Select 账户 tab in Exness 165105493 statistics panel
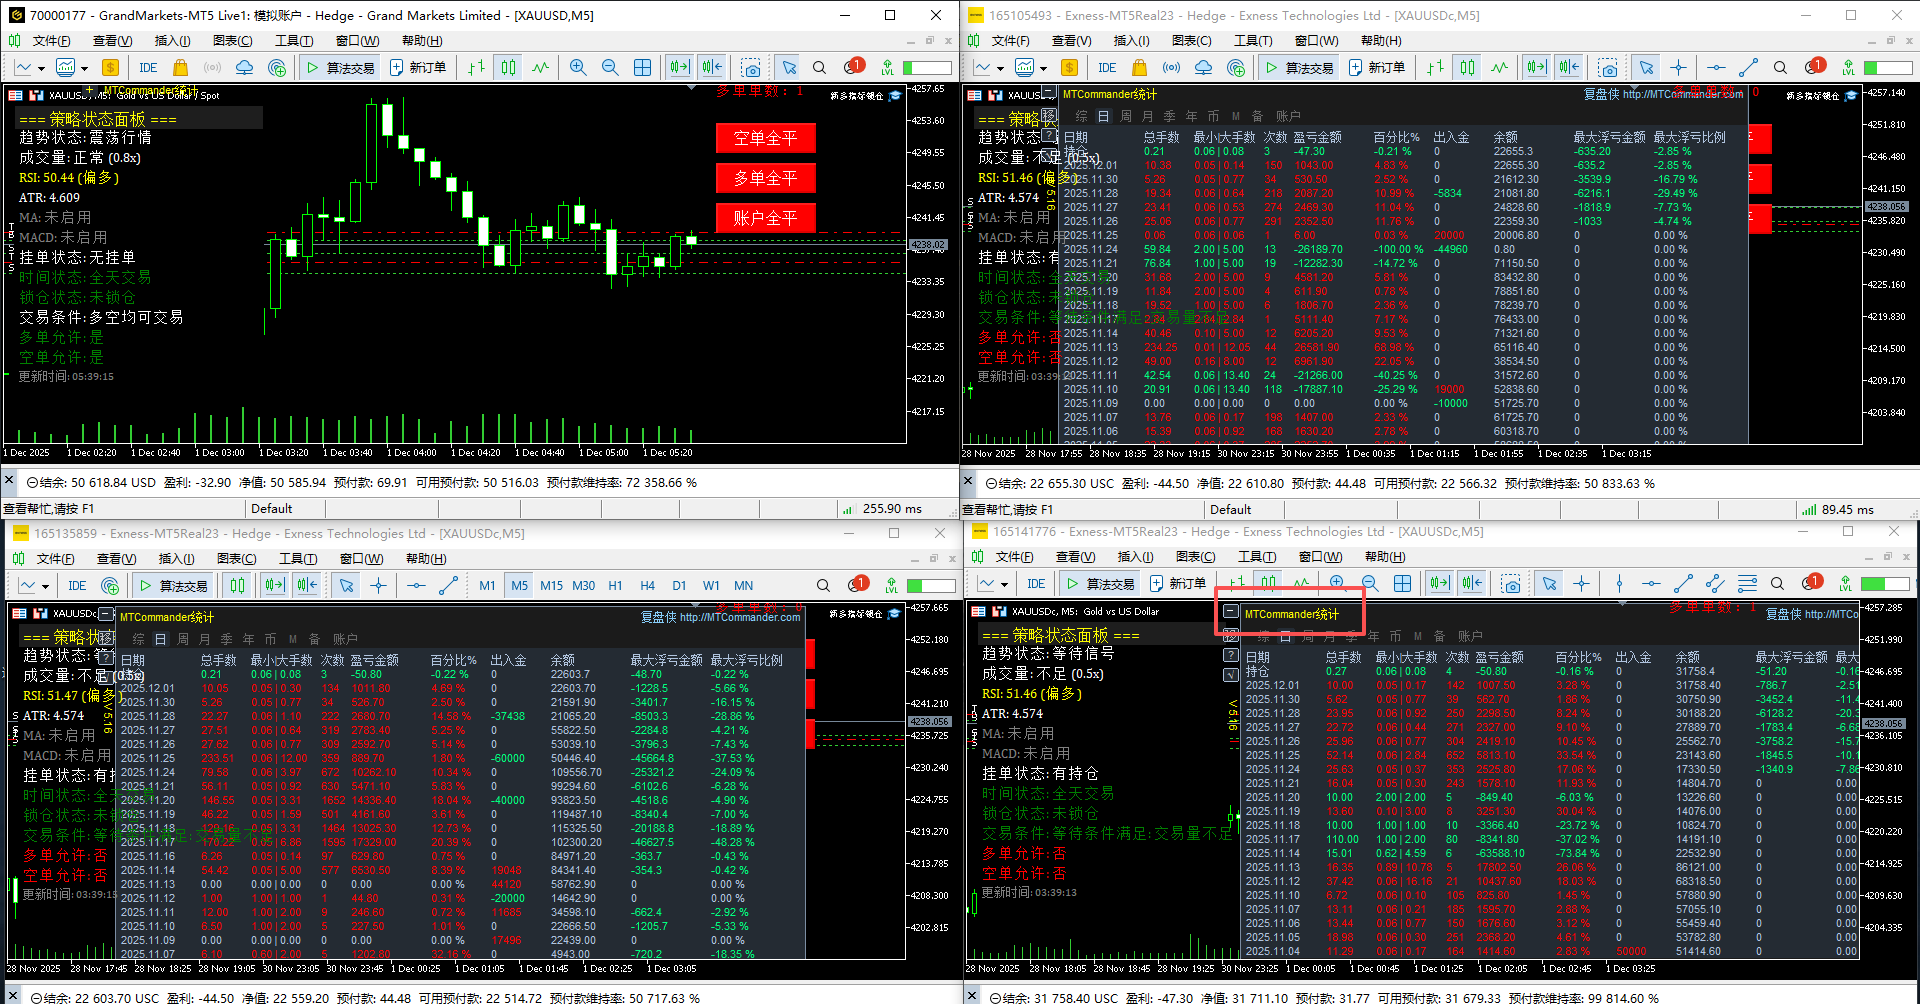Image resolution: width=1920 pixels, height=1004 pixels. (1288, 116)
